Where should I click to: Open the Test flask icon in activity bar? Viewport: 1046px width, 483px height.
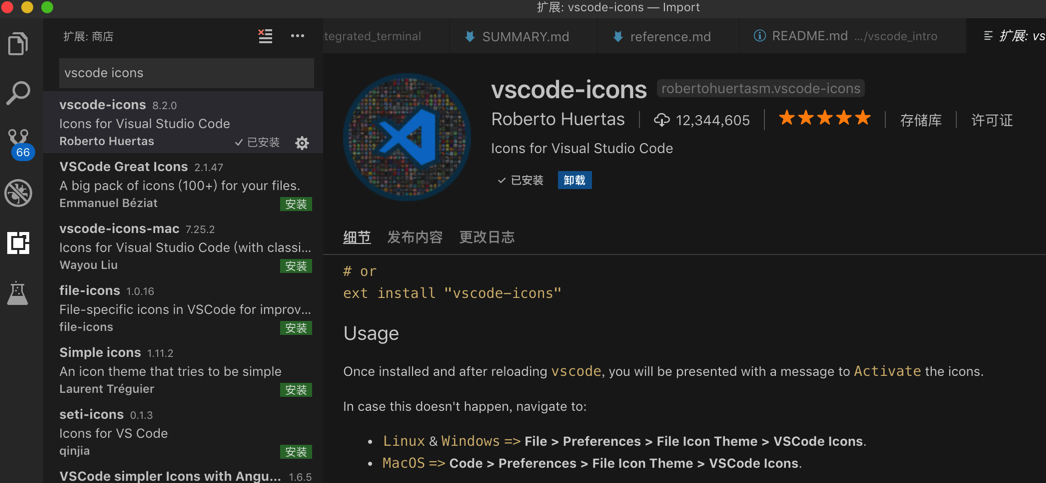point(18,292)
